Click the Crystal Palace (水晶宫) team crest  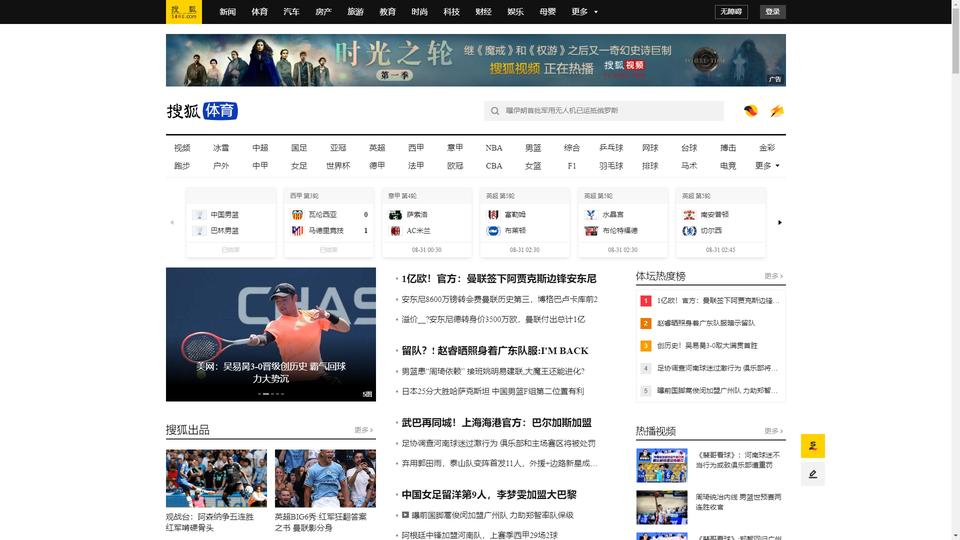tap(591, 215)
